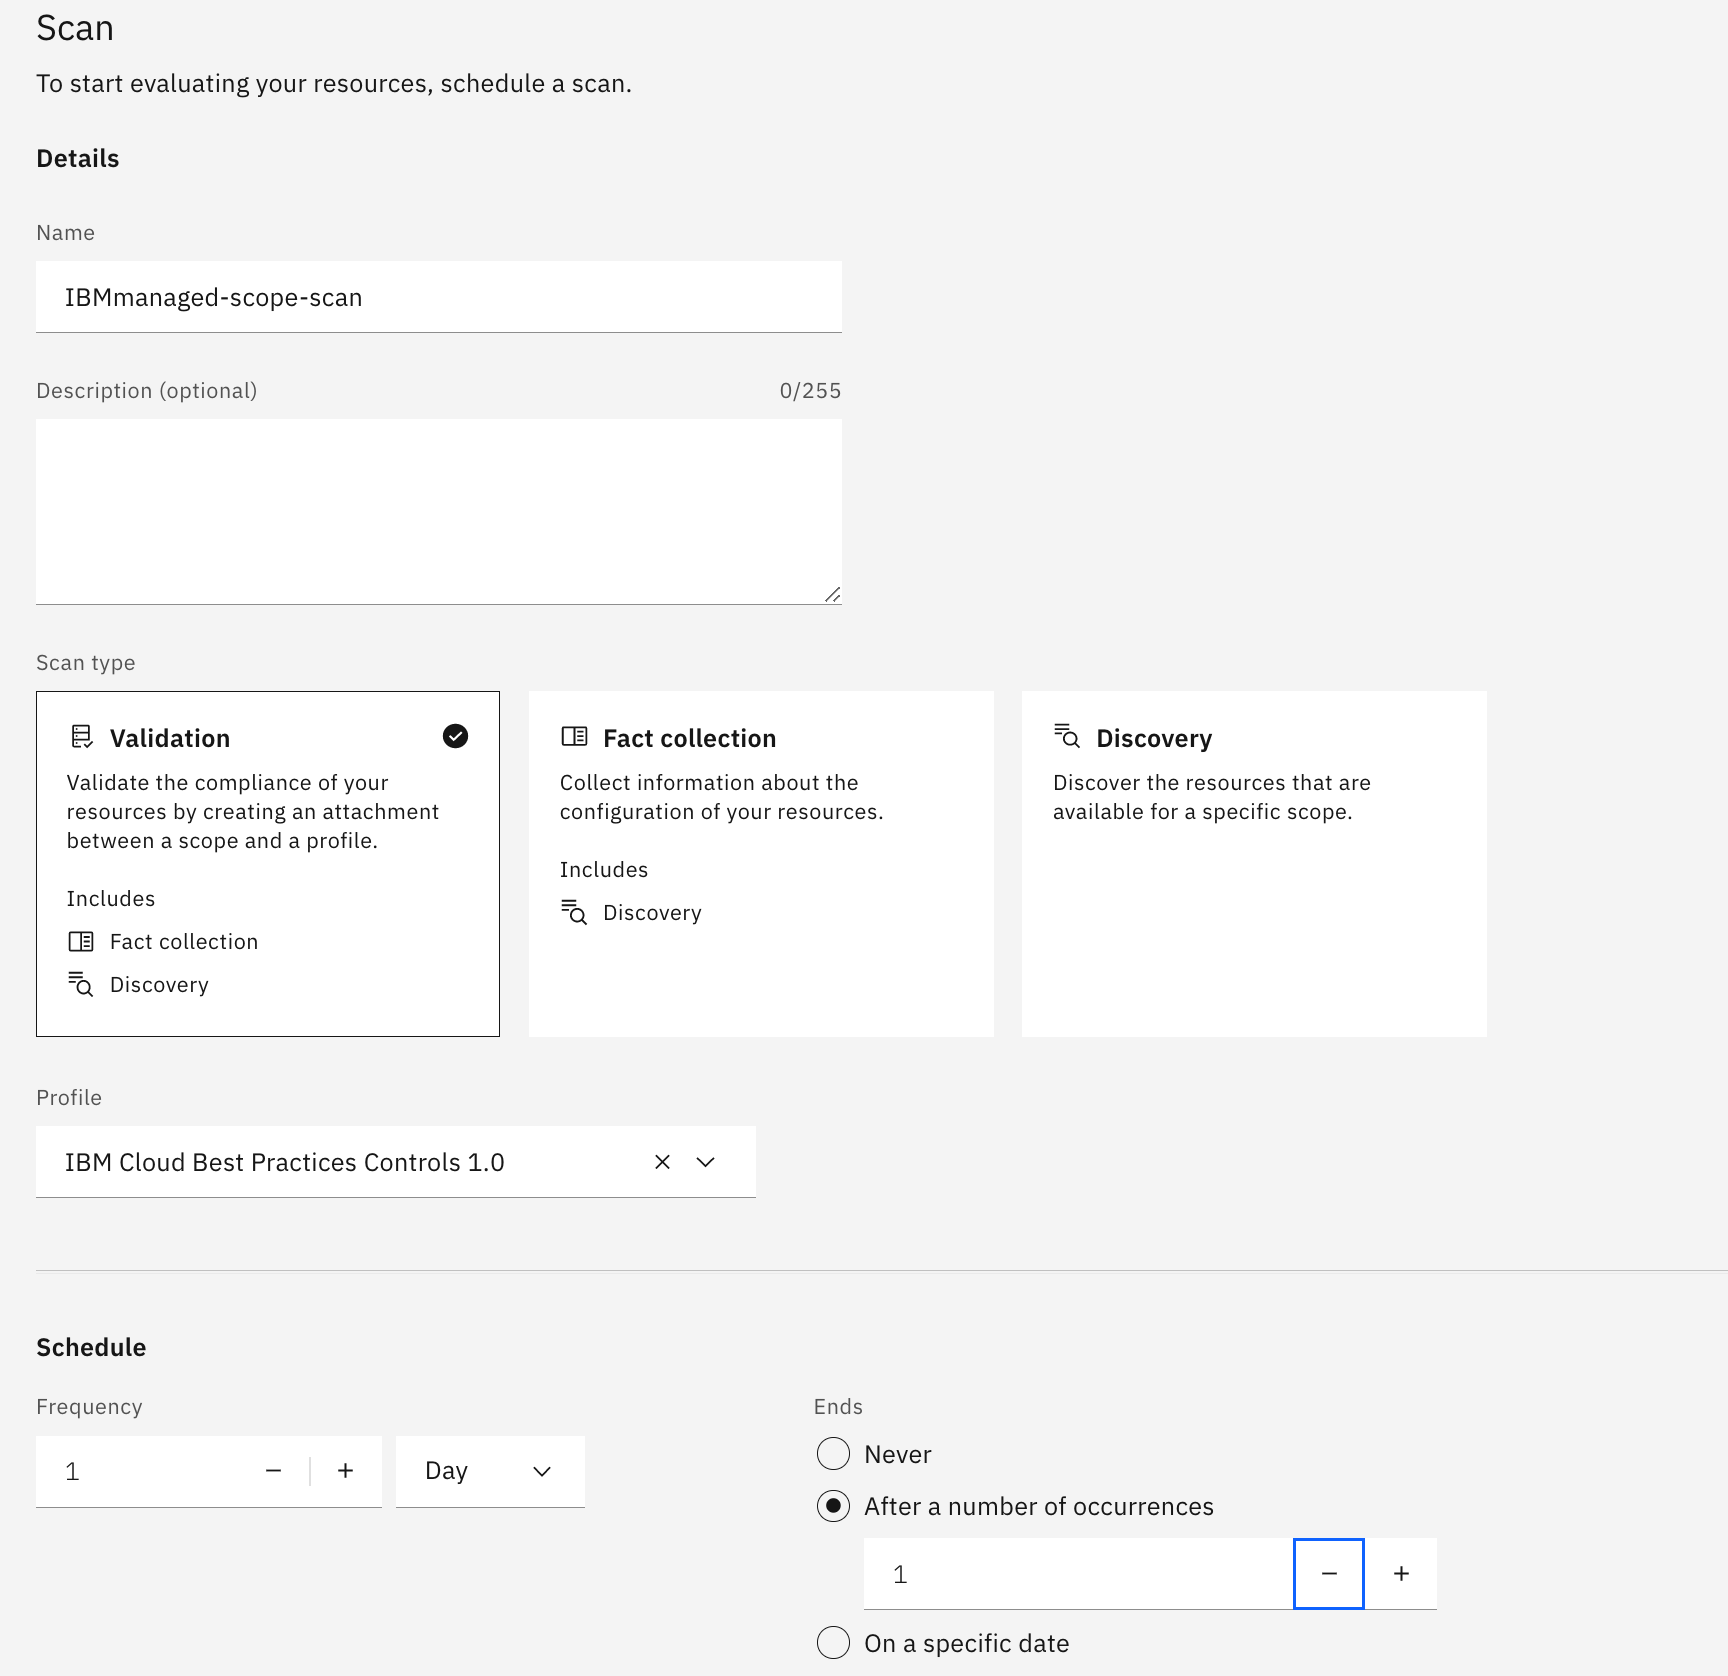Image resolution: width=1728 pixels, height=1676 pixels.
Task: Click the Name input field
Action: pyautogui.click(x=439, y=297)
